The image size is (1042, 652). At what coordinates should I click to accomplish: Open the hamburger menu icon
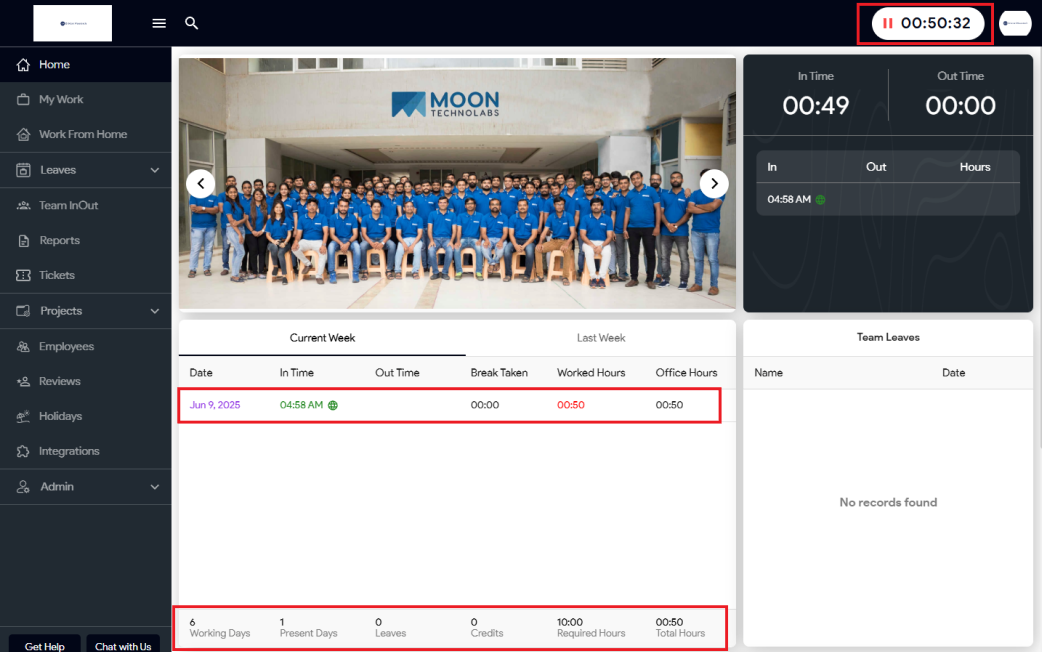[159, 23]
